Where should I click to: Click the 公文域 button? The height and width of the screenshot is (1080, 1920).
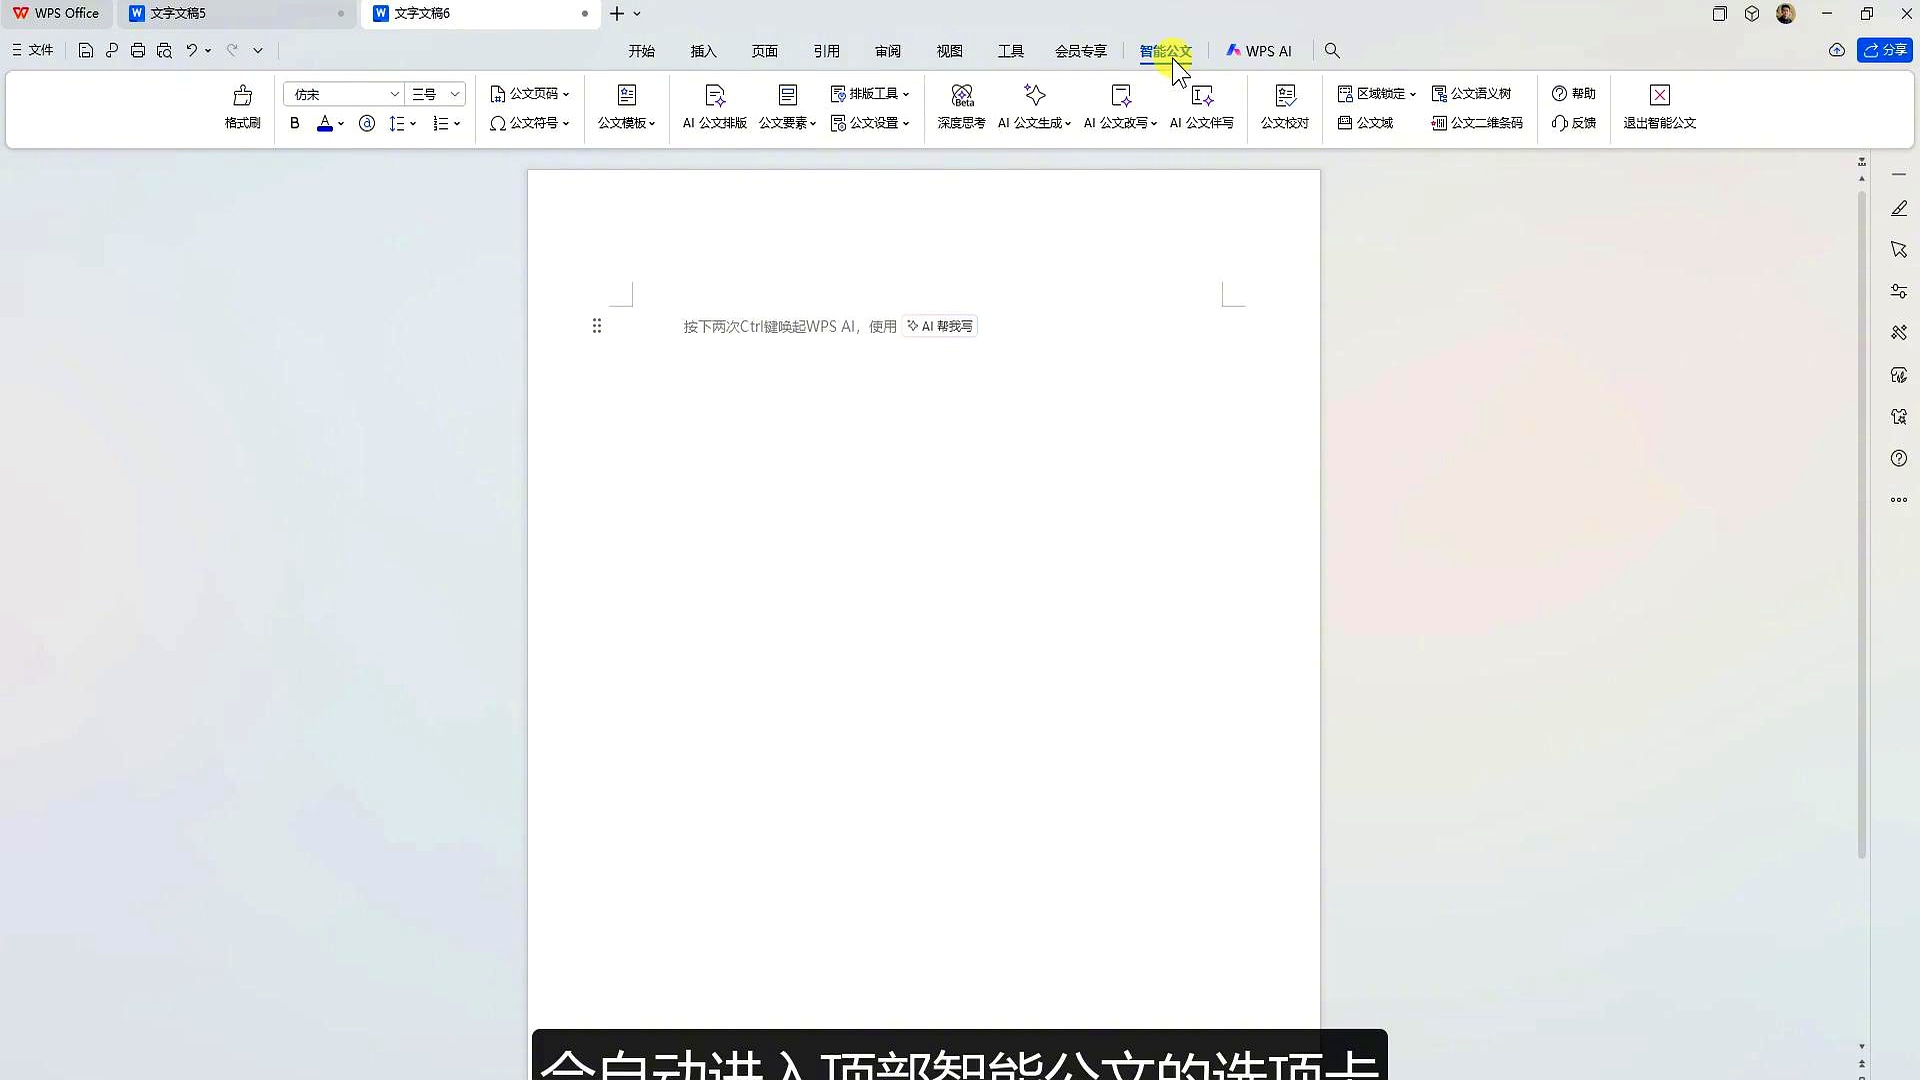coord(1365,123)
